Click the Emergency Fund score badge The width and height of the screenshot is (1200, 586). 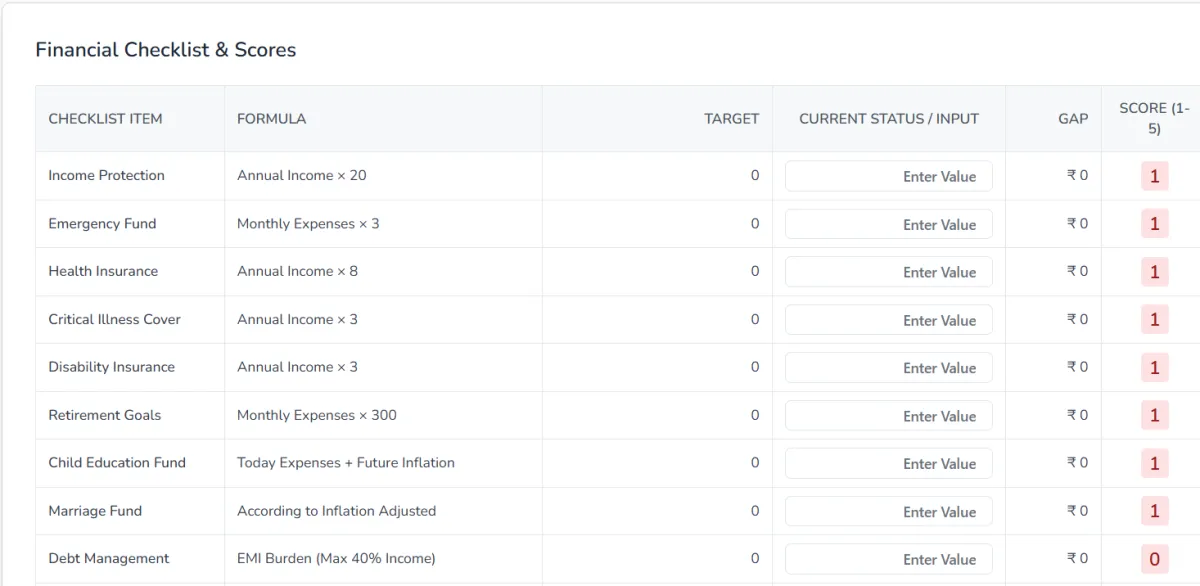1154,224
